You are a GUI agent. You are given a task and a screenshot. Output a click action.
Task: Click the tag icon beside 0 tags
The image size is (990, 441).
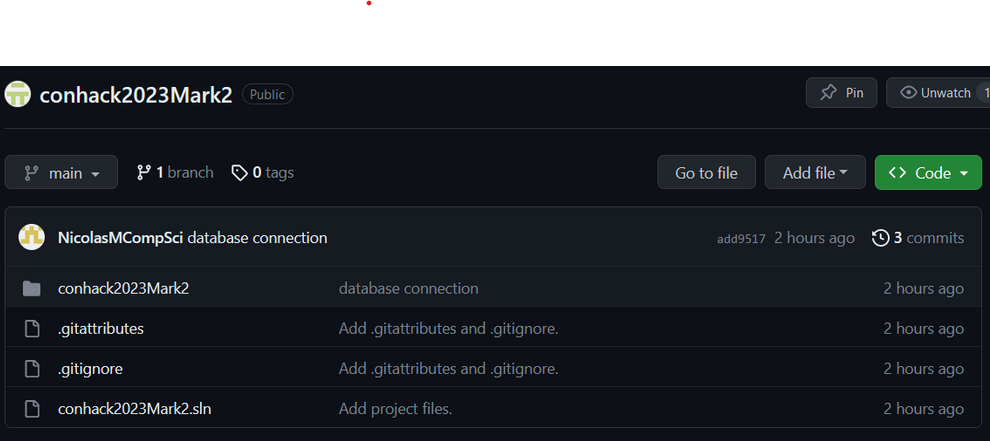[239, 172]
